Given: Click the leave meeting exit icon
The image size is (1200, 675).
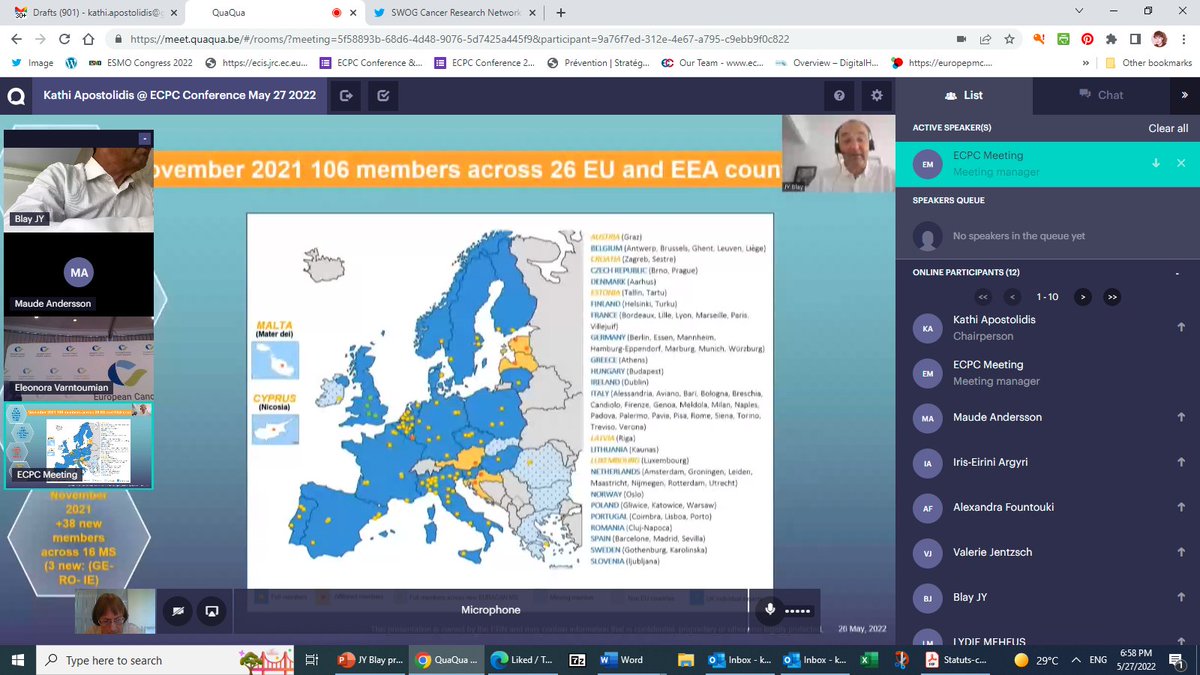Looking at the screenshot, I should (x=346, y=96).
